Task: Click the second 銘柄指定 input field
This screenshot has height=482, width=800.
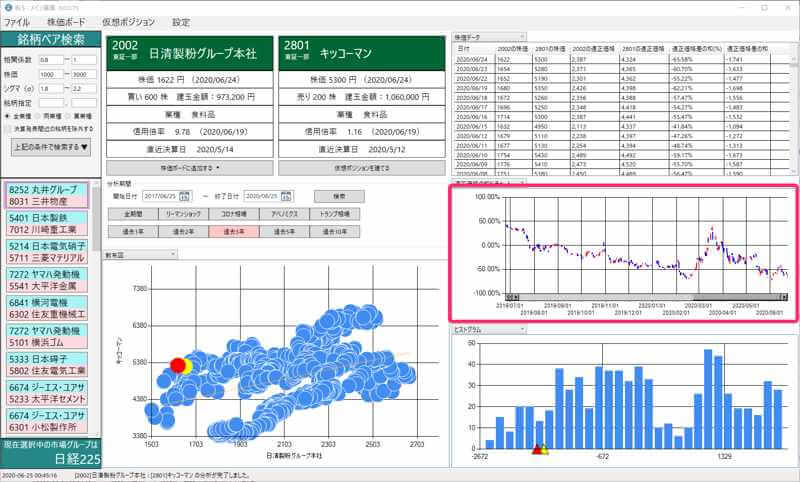Action: coord(84,103)
